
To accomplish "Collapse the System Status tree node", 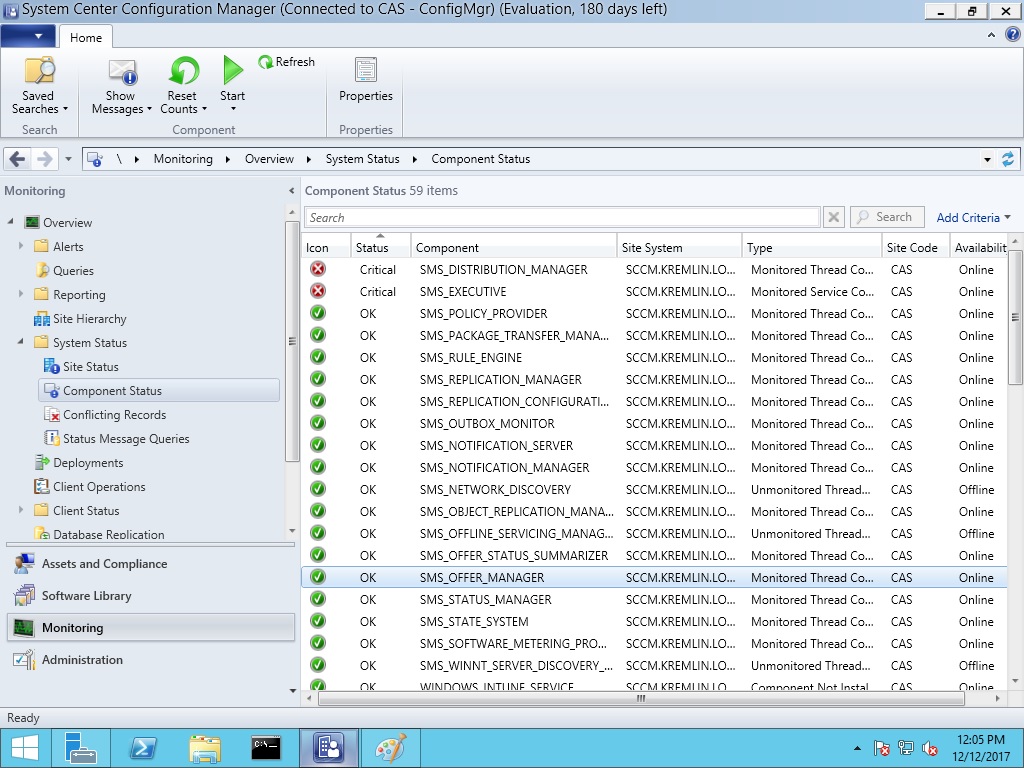I will [21, 342].
